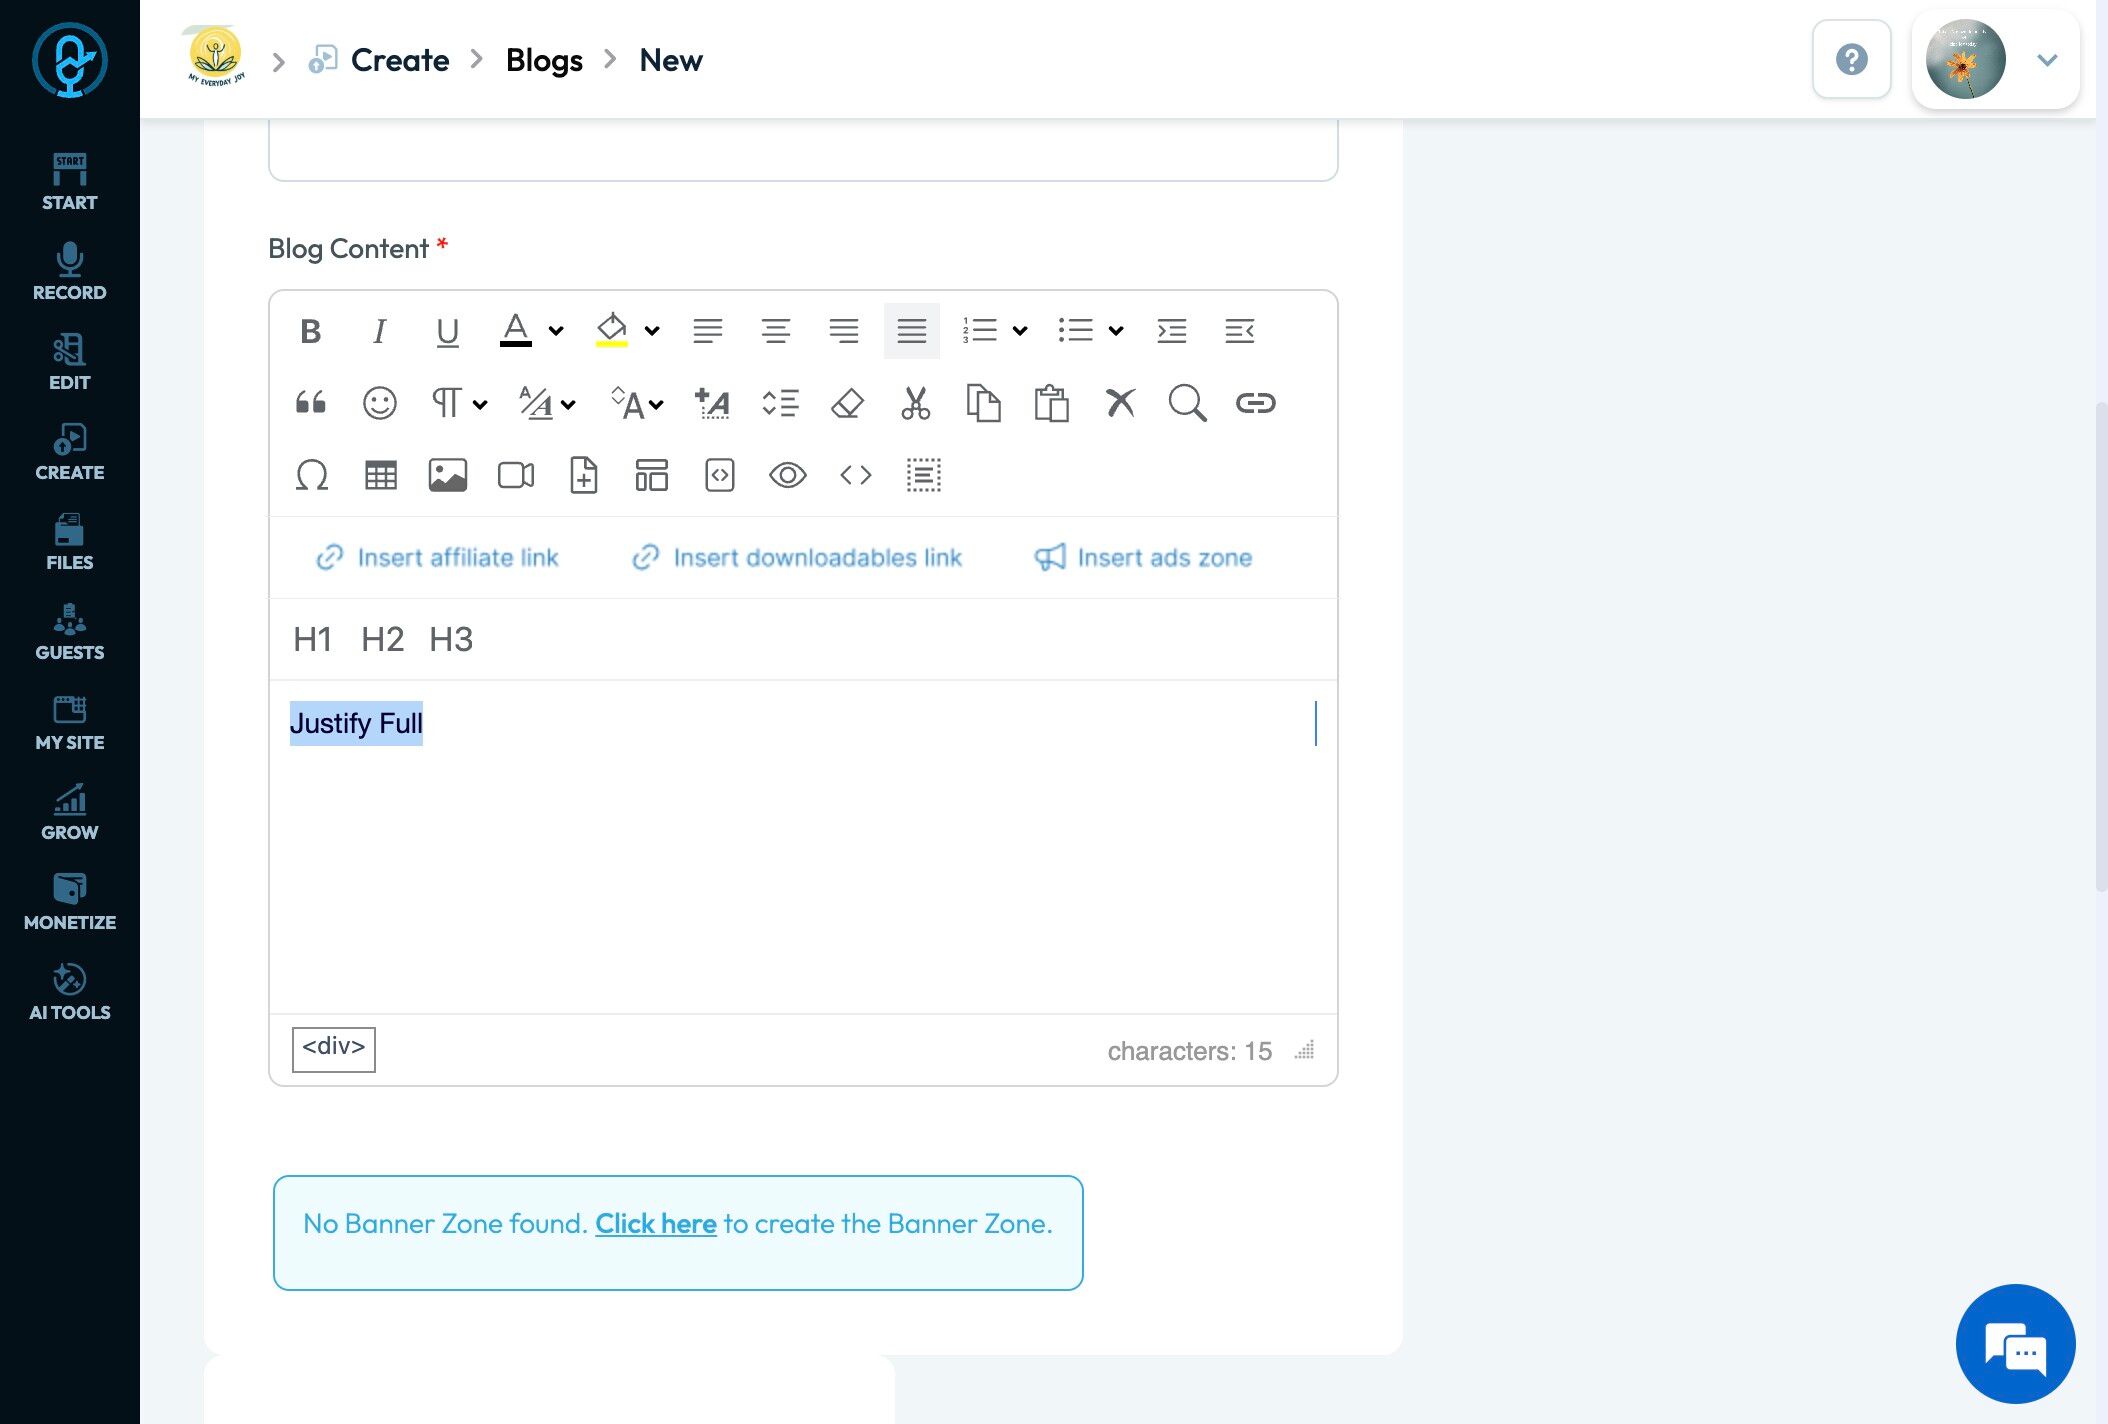The width and height of the screenshot is (2108, 1424).
Task: Expand the font color dropdown arrow
Action: coord(556,331)
